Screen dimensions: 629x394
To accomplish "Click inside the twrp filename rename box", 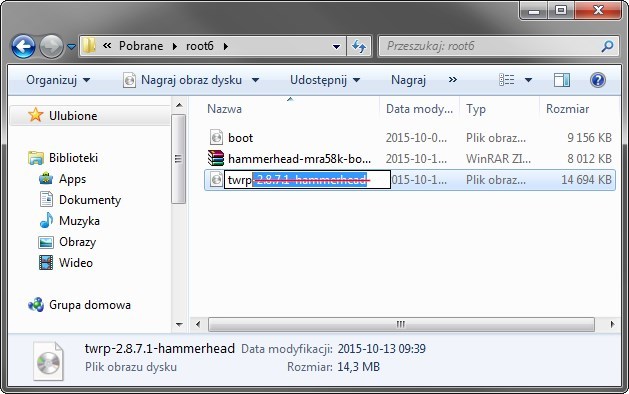I will (307, 180).
